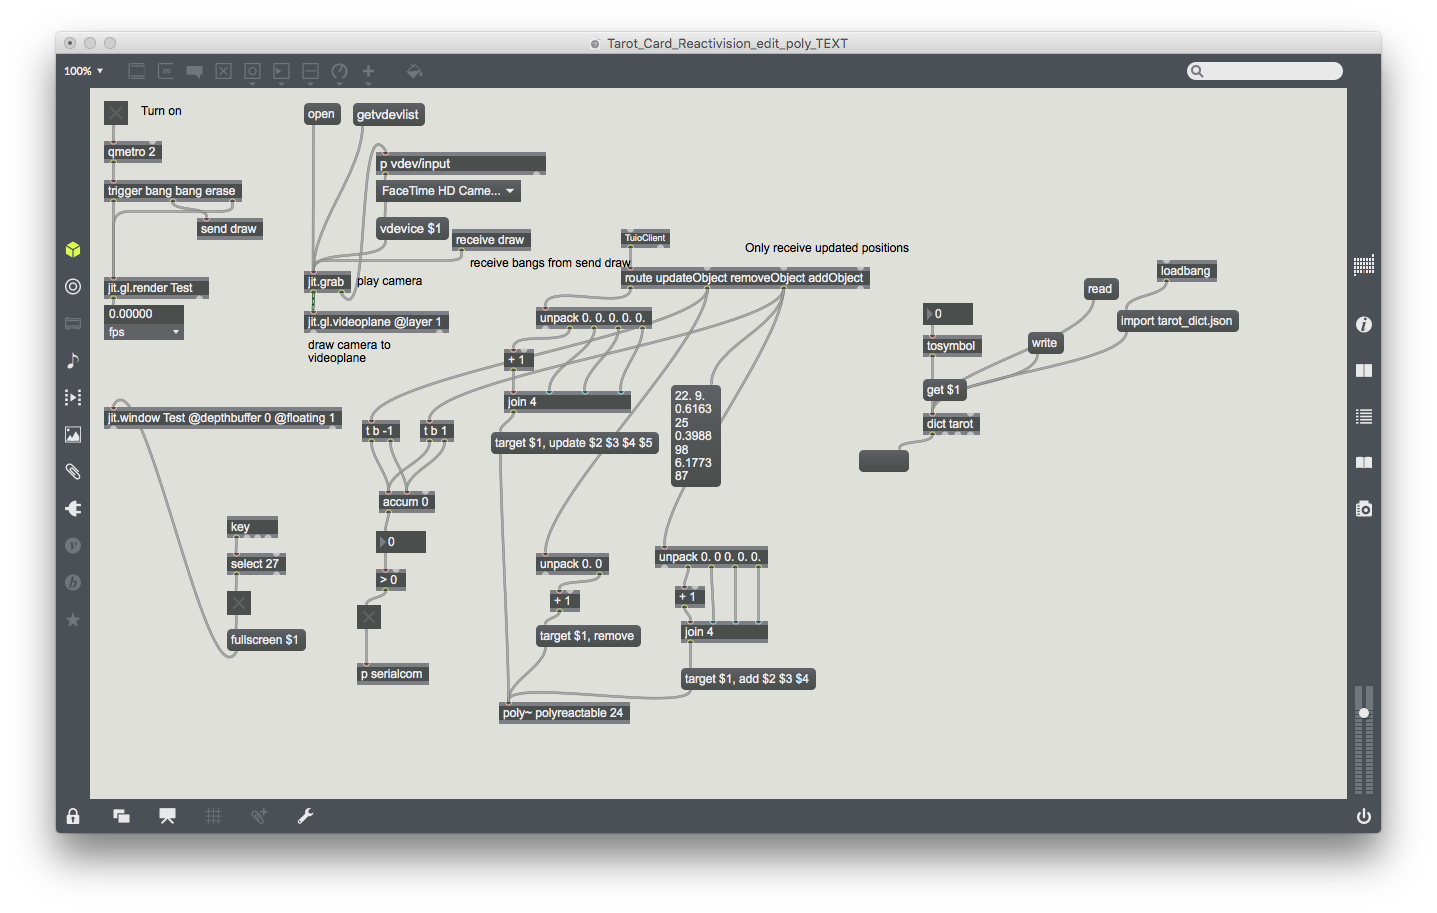Add a new object box from toolbar

(137, 71)
